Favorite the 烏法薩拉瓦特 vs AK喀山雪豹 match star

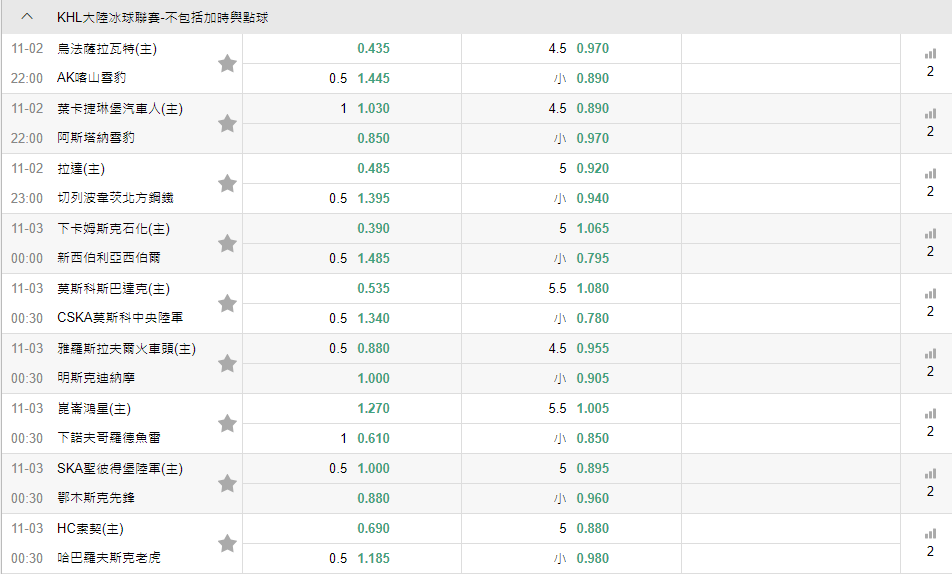(x=227, y=63)
